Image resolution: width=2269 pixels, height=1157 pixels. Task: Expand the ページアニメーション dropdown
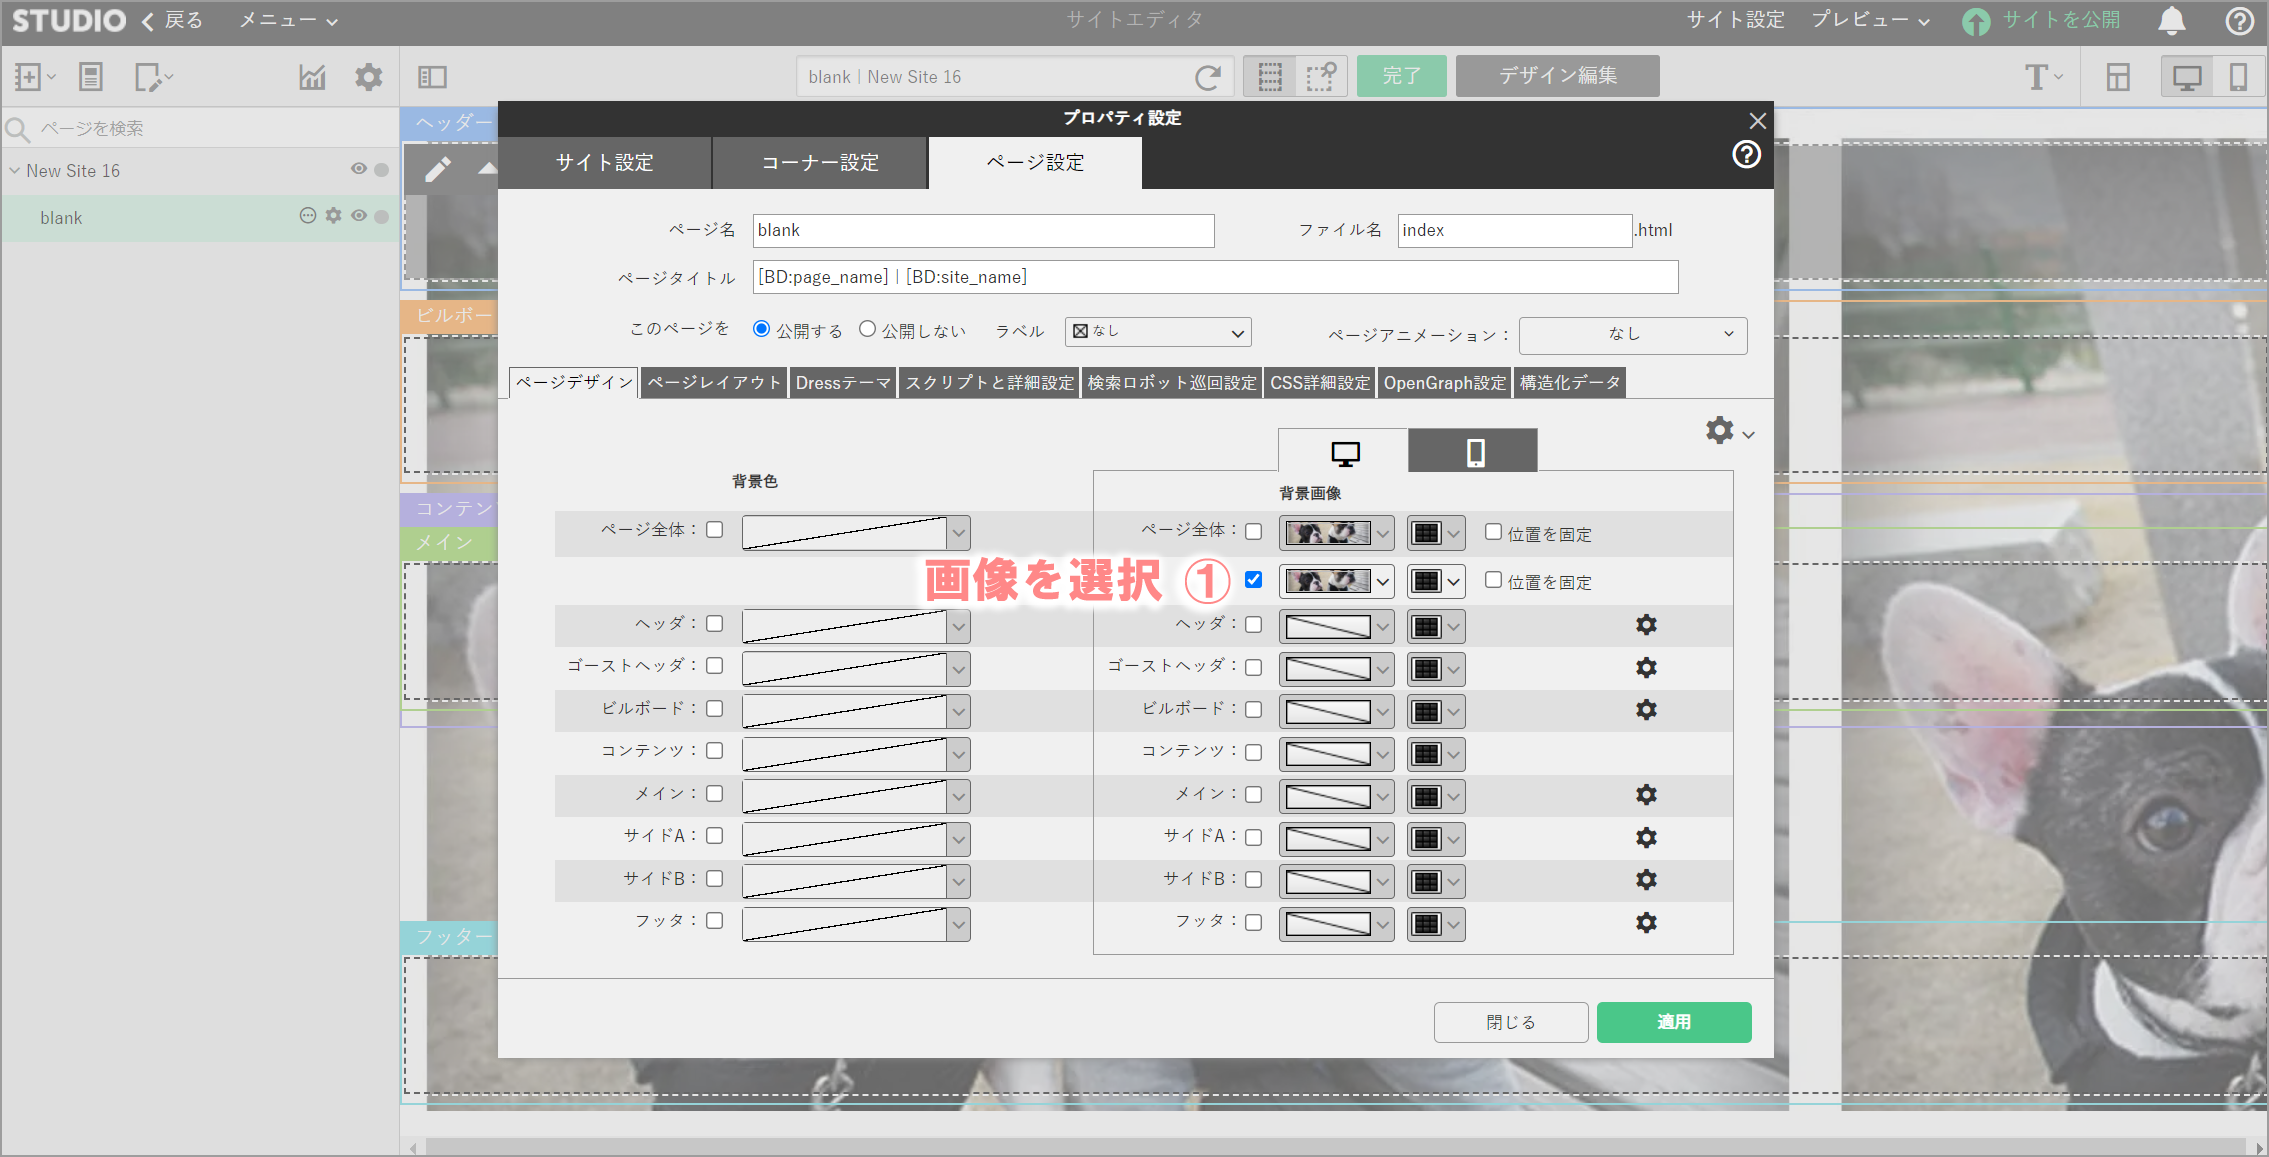(1632, 335)
